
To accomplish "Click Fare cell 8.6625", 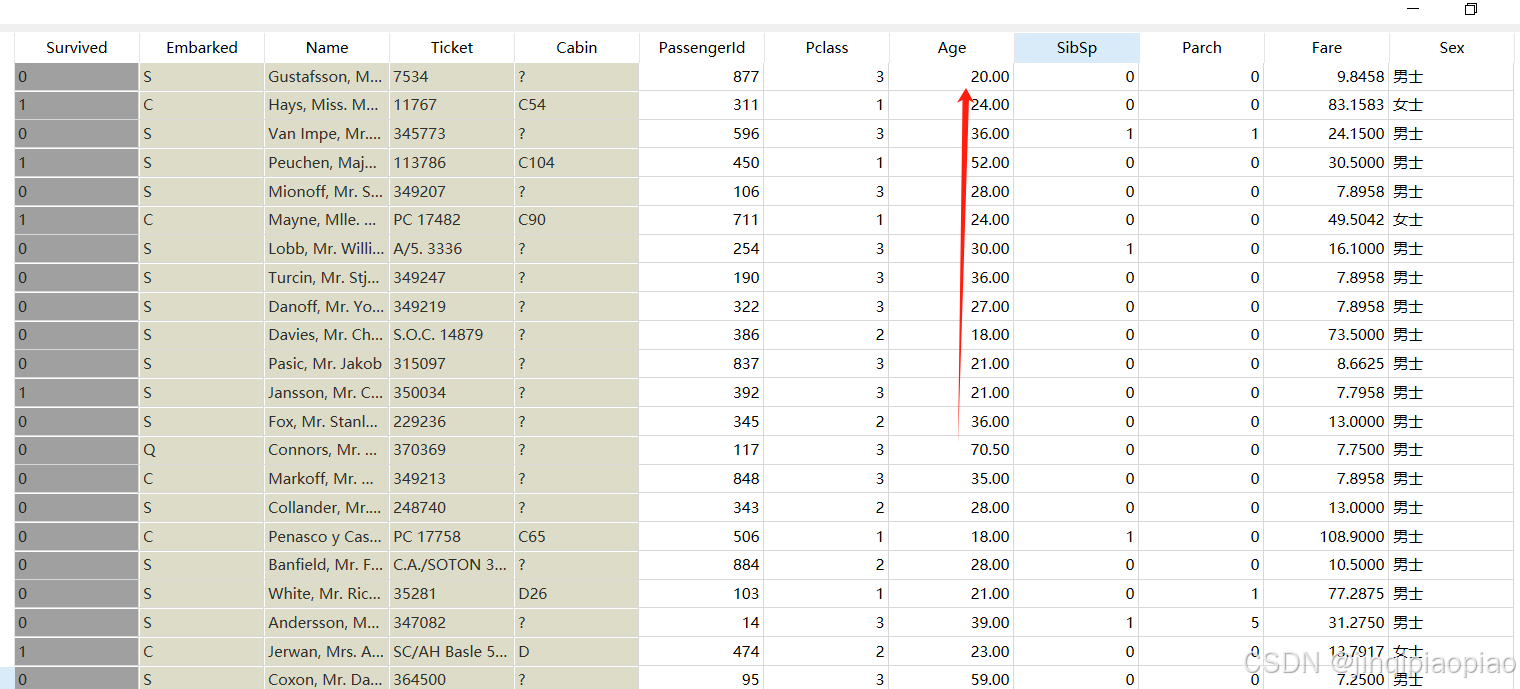I will point(1327,364).
